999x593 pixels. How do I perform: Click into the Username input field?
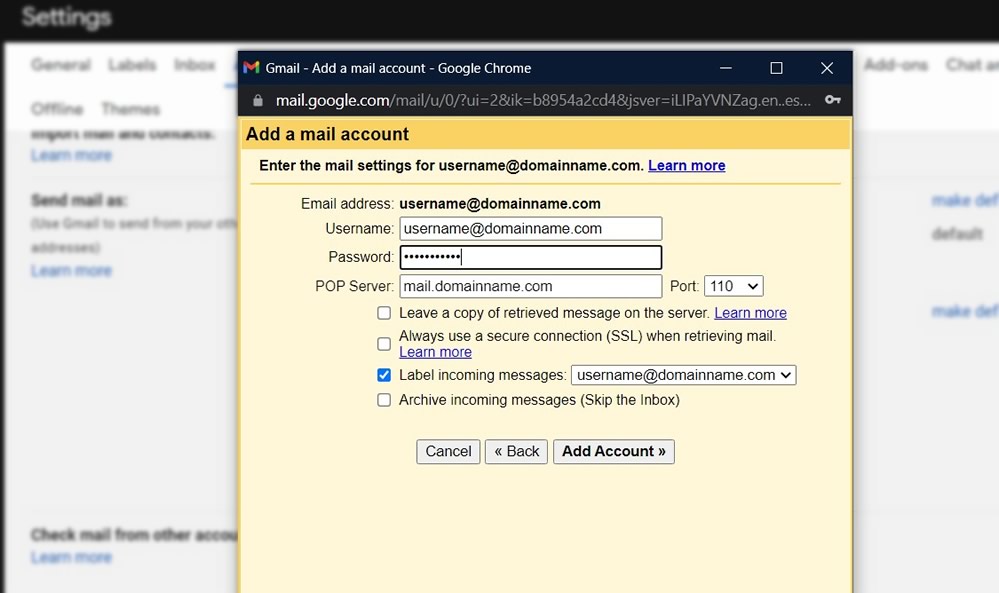[x=531, y=229]
